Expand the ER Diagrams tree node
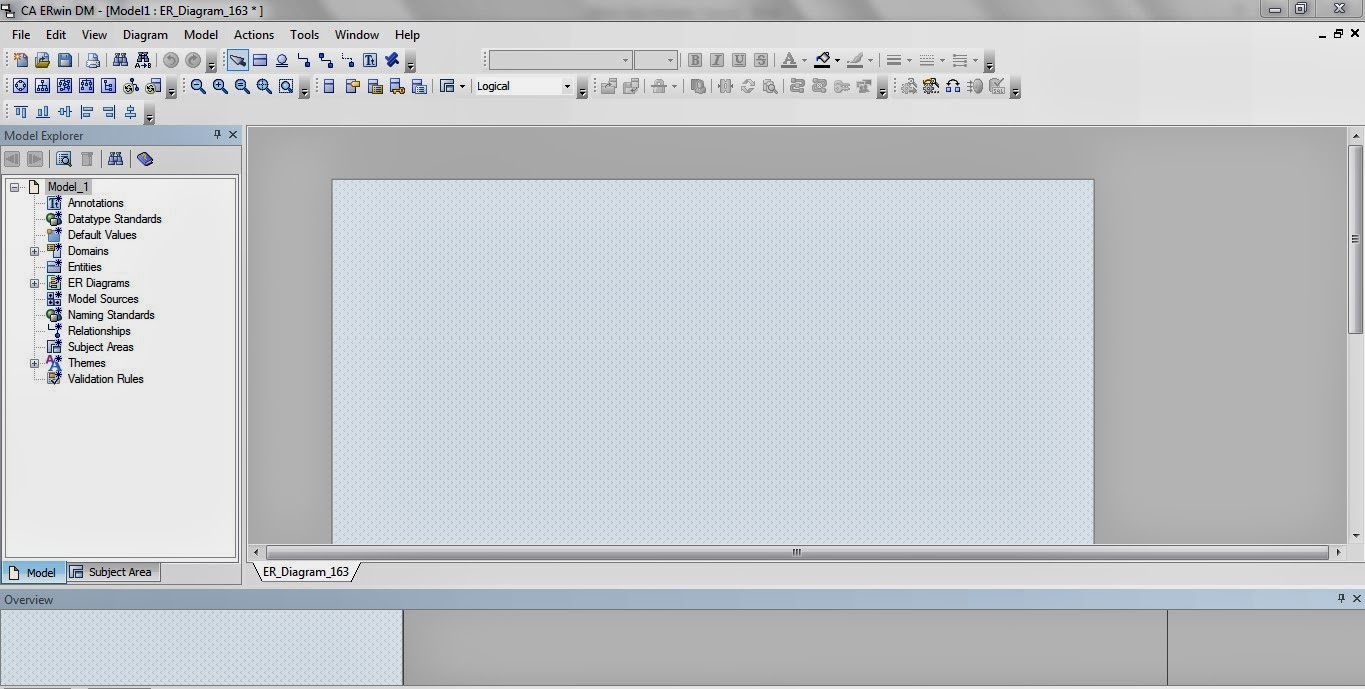Viewport: 1365px width, 689px height. [34, 283]
